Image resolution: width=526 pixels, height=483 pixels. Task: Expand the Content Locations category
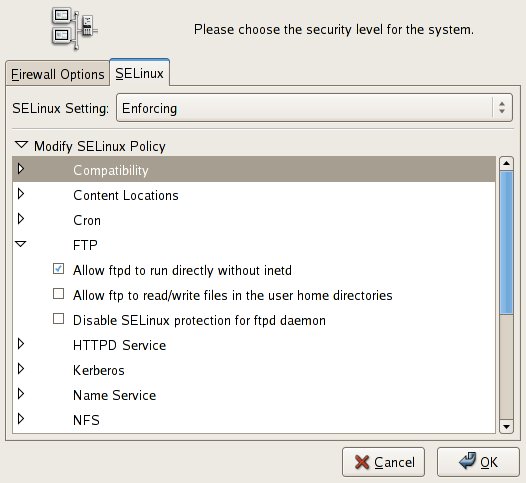click(21, 194)
